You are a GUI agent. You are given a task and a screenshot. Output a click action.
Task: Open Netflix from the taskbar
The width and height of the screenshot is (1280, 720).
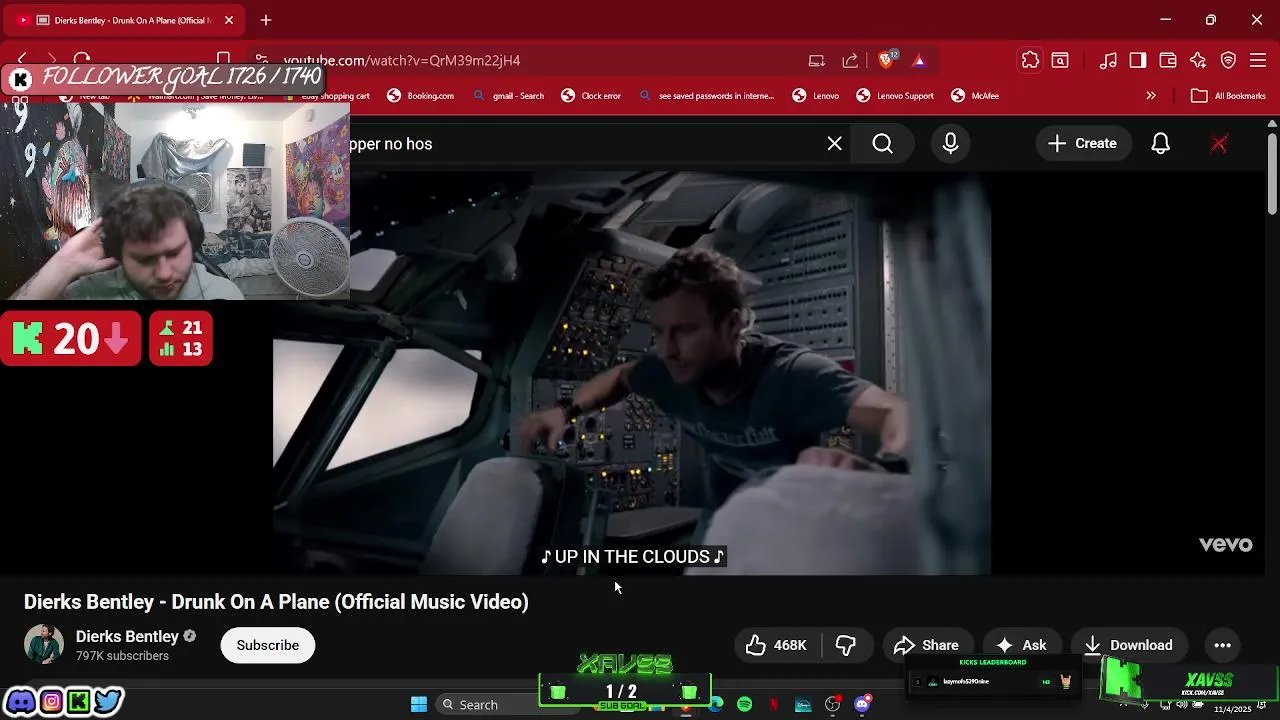click(x=774, y=705)
